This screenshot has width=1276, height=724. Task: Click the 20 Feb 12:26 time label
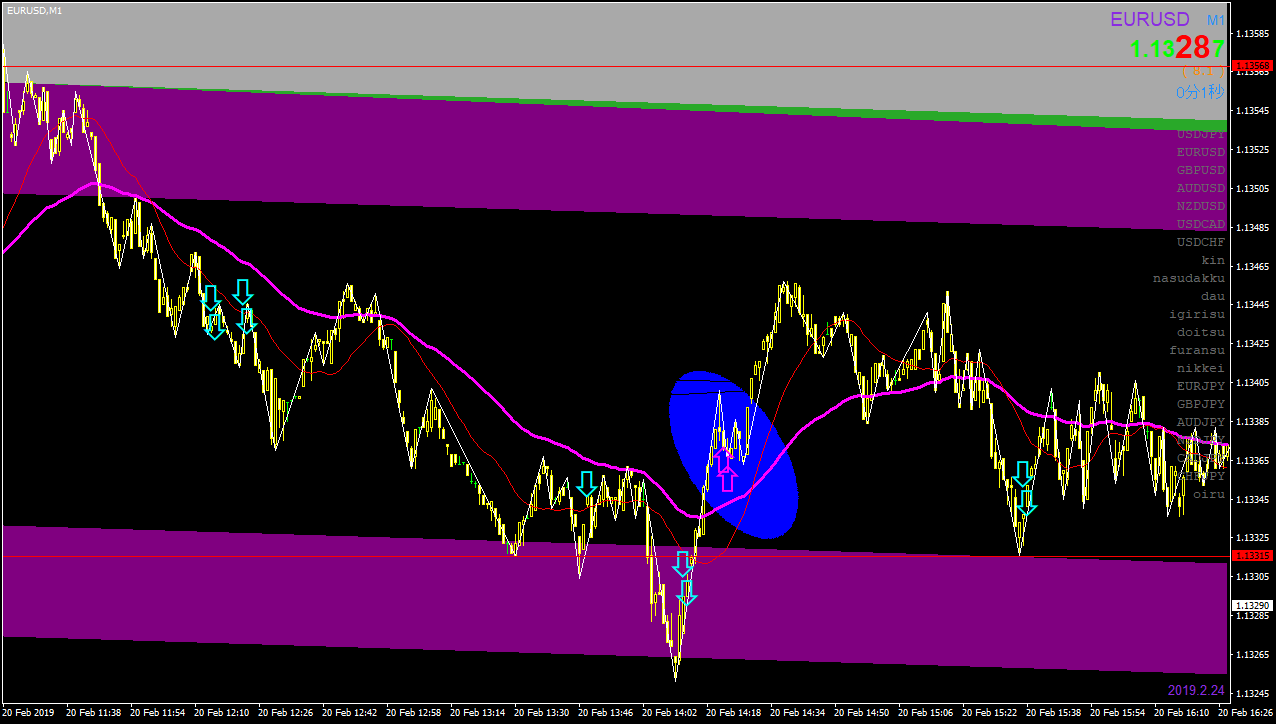[285, 713]
